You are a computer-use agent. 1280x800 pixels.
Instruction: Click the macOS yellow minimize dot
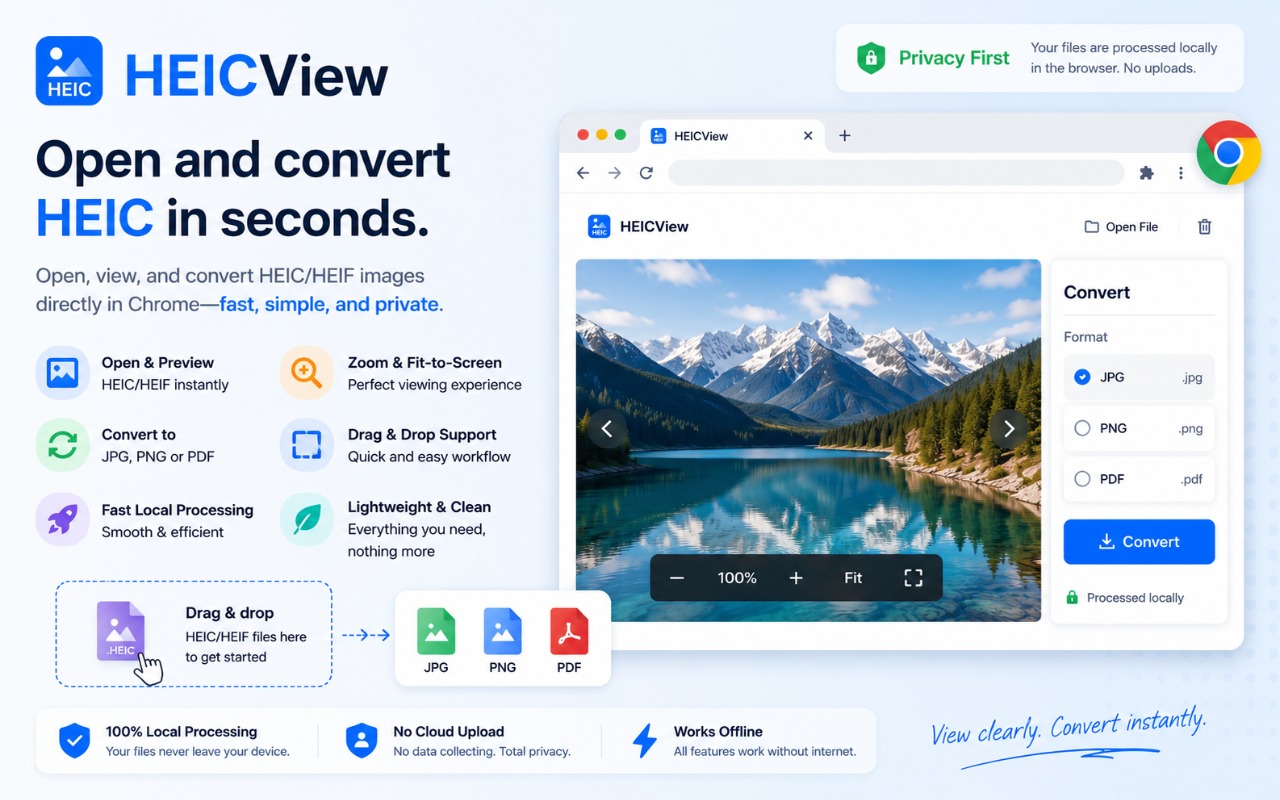coord(602,135)
